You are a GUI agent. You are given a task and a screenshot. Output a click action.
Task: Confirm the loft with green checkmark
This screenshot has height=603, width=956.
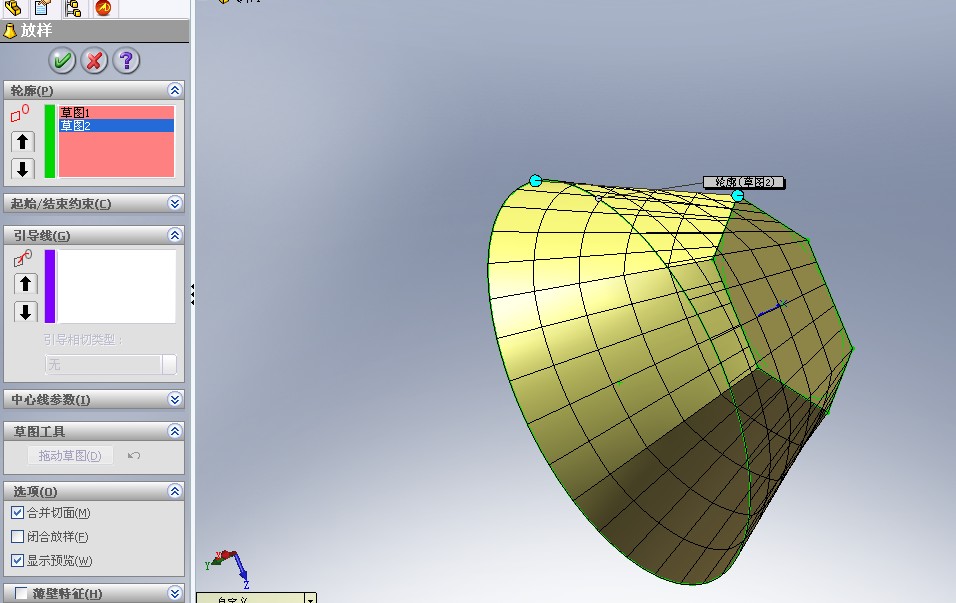[x=62, y=60]
